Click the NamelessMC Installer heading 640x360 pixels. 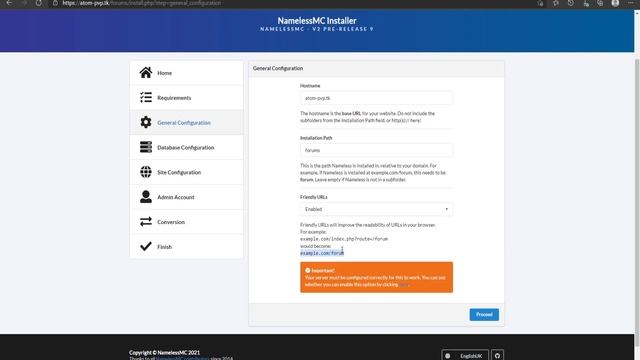coord(317,20)
